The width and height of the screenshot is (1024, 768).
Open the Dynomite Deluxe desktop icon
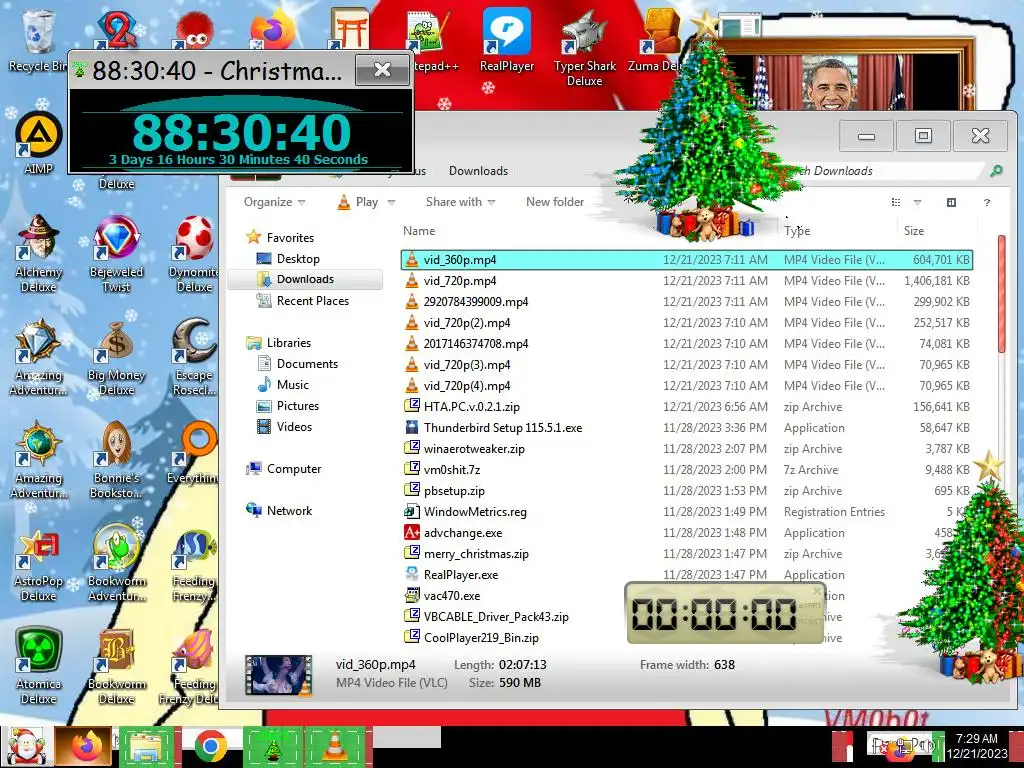tap(194, 253)
